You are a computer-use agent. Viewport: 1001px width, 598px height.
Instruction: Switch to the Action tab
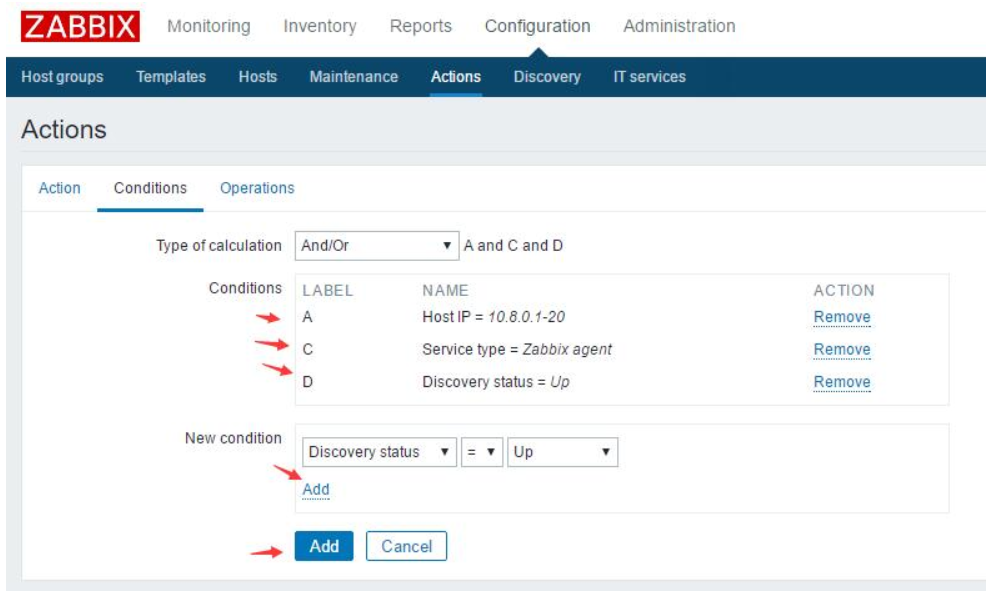[60, 186]
